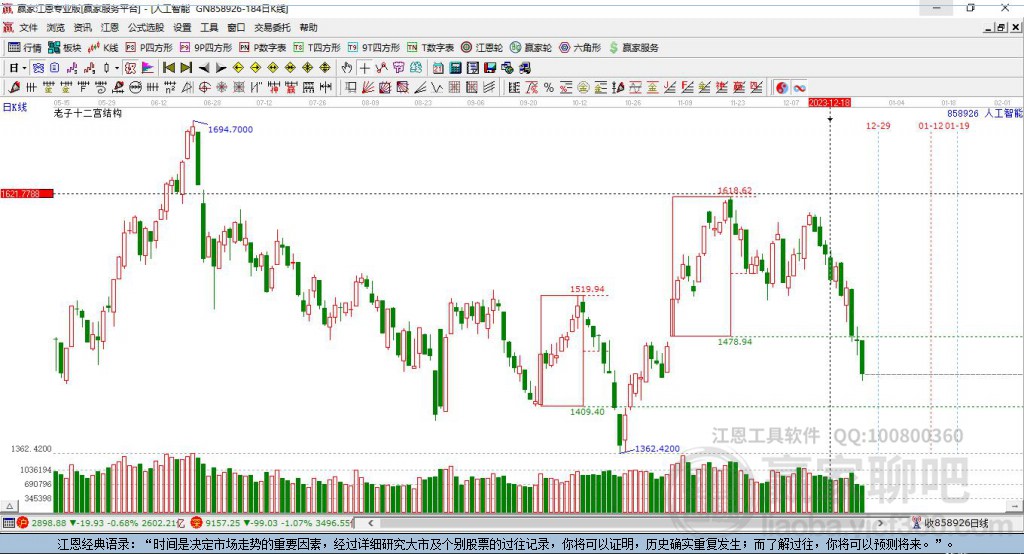The image size is (1024, 554).
Task: Open the 9P四方形 tool
Action: [x=206, y=48]
